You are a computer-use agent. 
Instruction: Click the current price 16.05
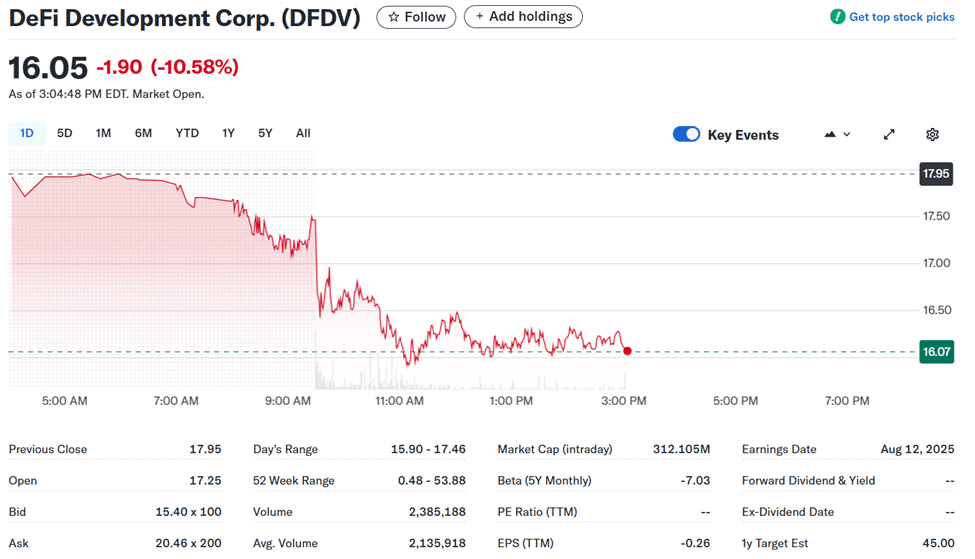tap(49, 68)
